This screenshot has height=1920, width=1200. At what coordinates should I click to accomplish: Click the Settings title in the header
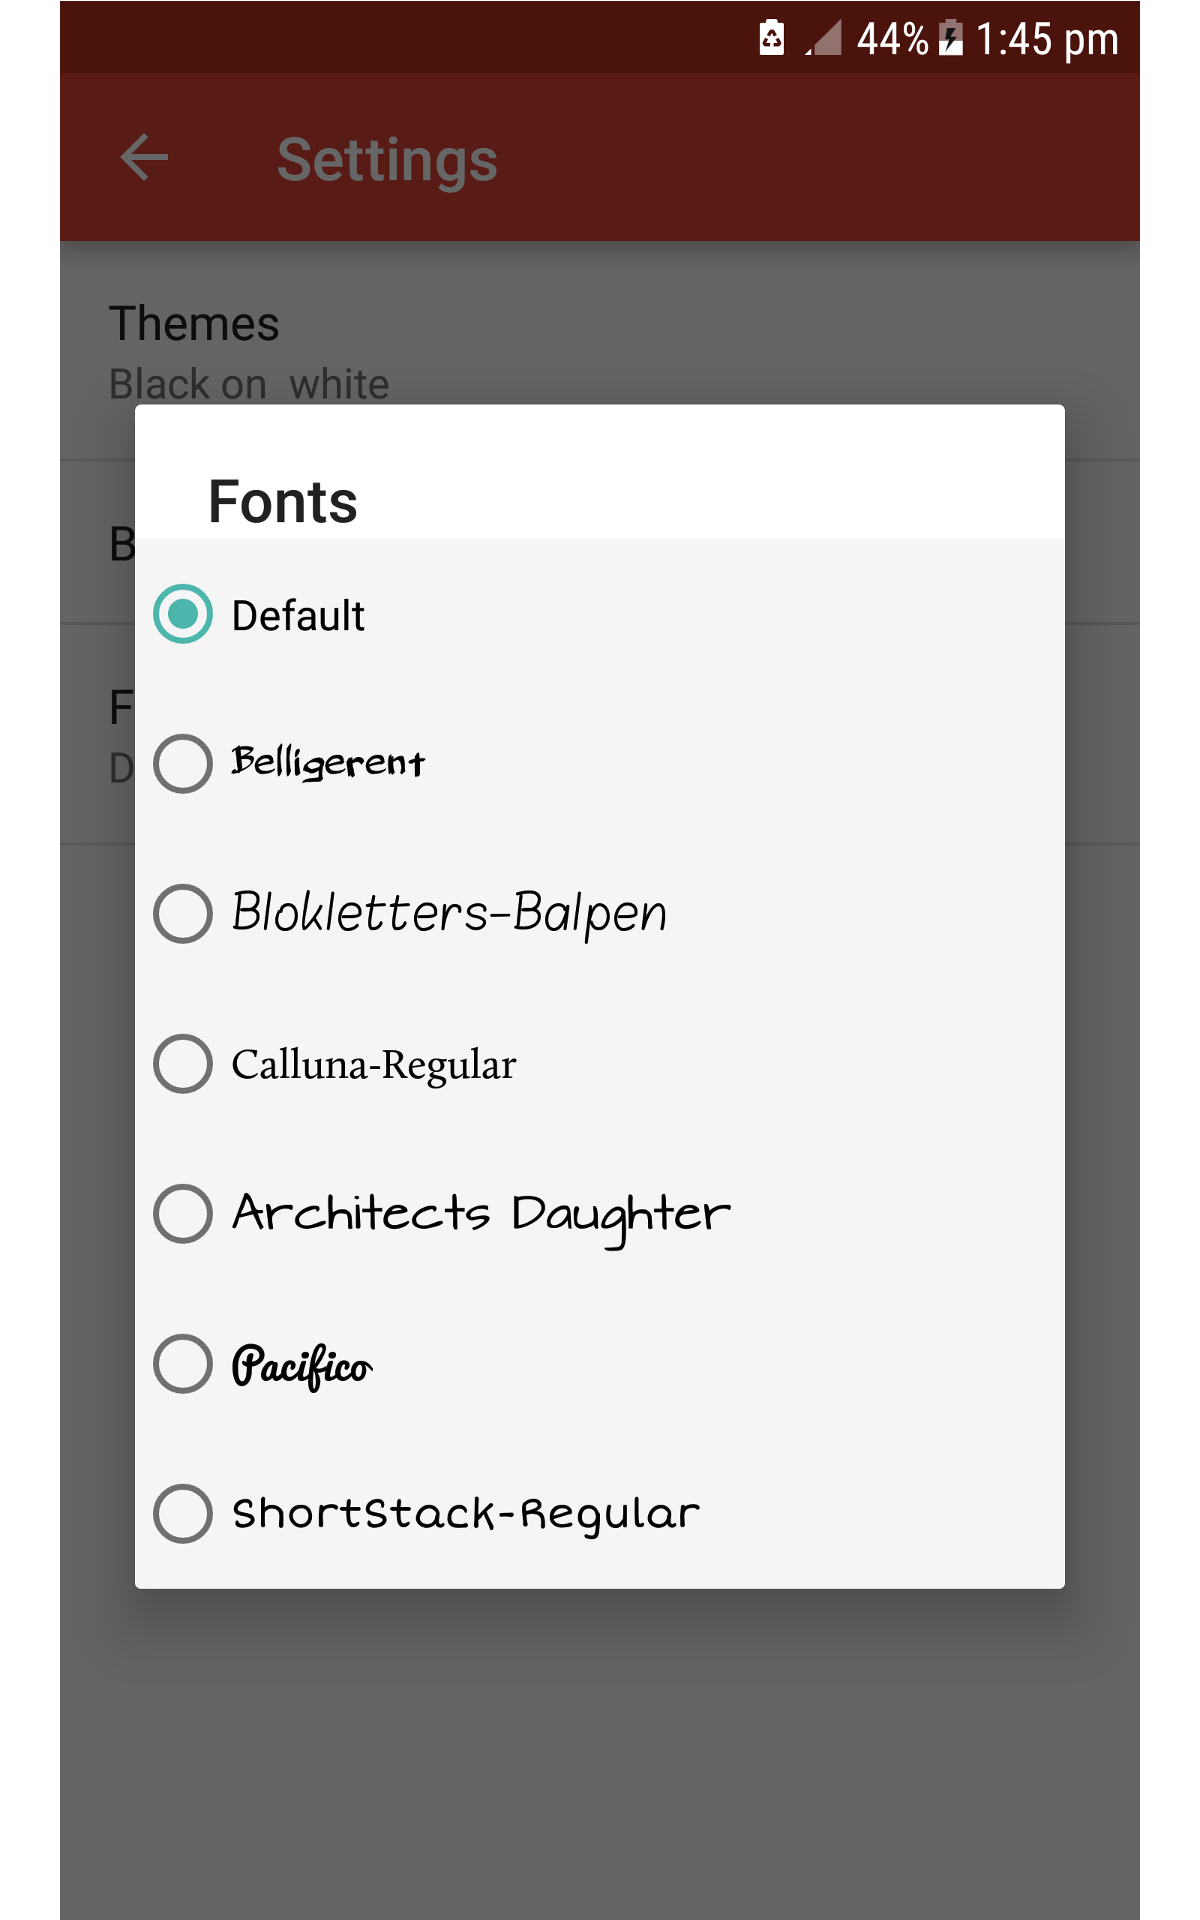pyautogui.click(x=387, y=160)
